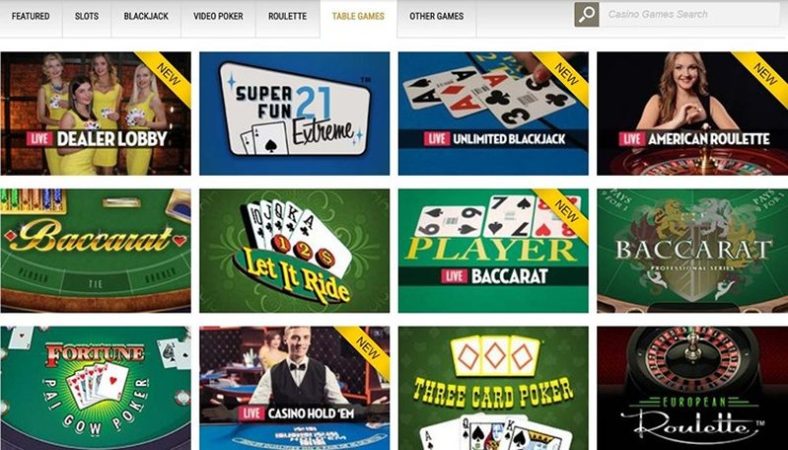
Task: Open Live Casino Hold'em tile
Action: coord(294,388)
